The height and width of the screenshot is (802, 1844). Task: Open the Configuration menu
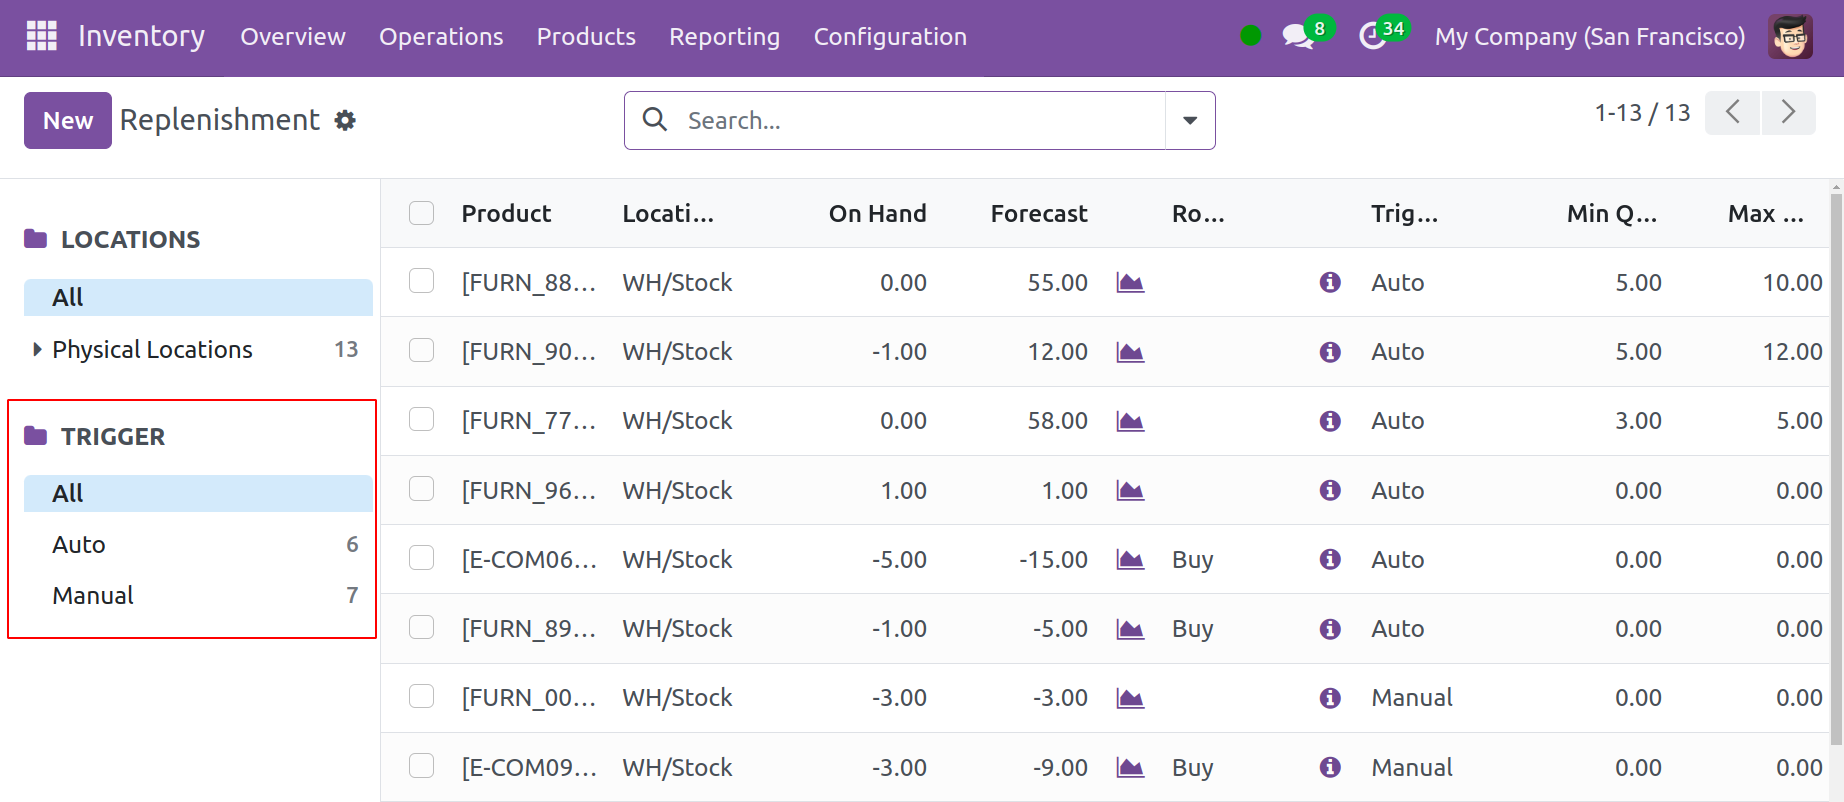[x=890, y=37]
